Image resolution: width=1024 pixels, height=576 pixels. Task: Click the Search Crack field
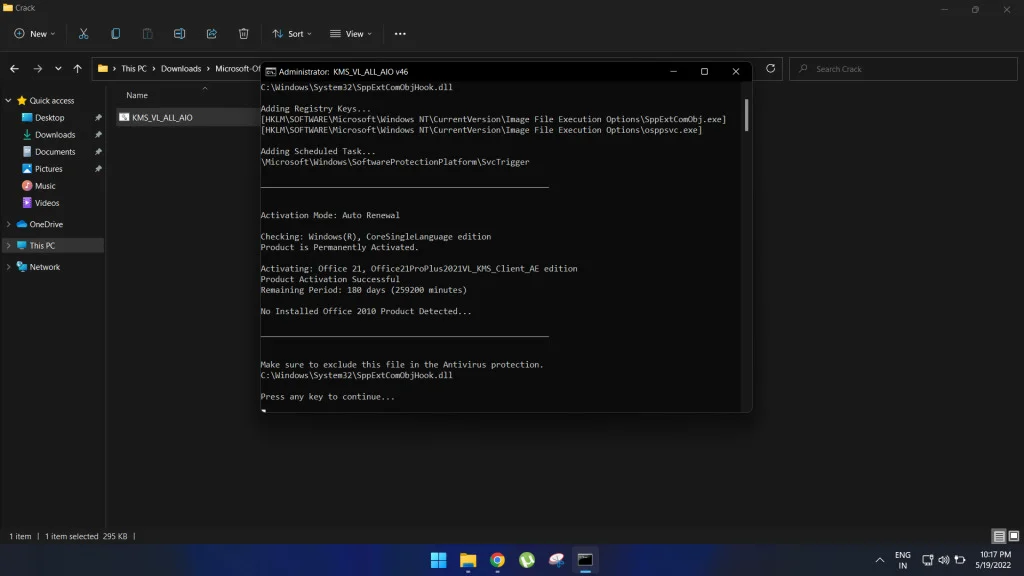[903, 69]
